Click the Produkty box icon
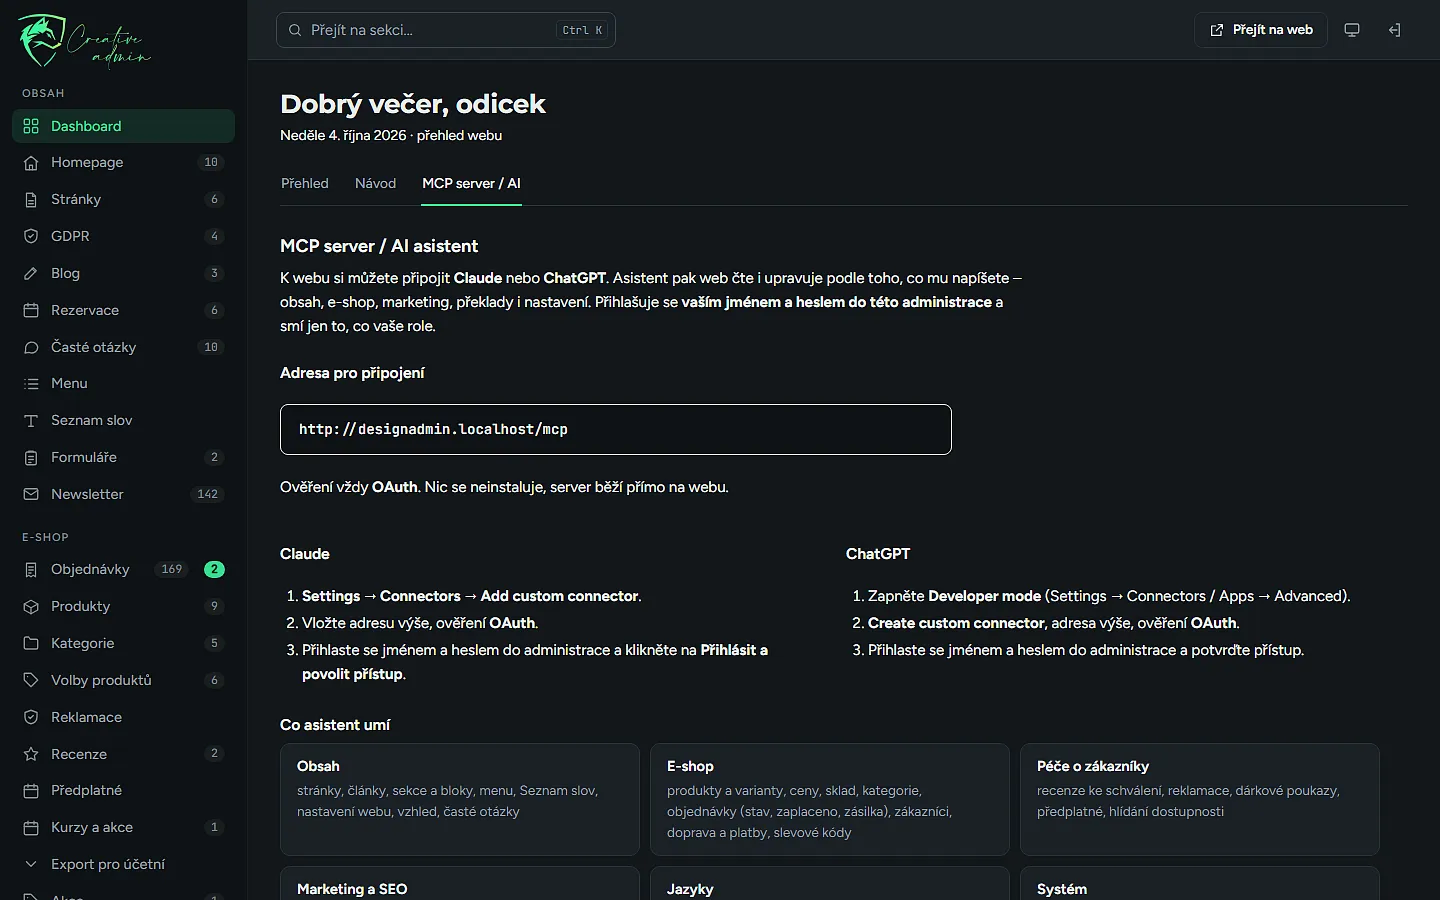The image size is (1440, 900). (x=31, y=607)
